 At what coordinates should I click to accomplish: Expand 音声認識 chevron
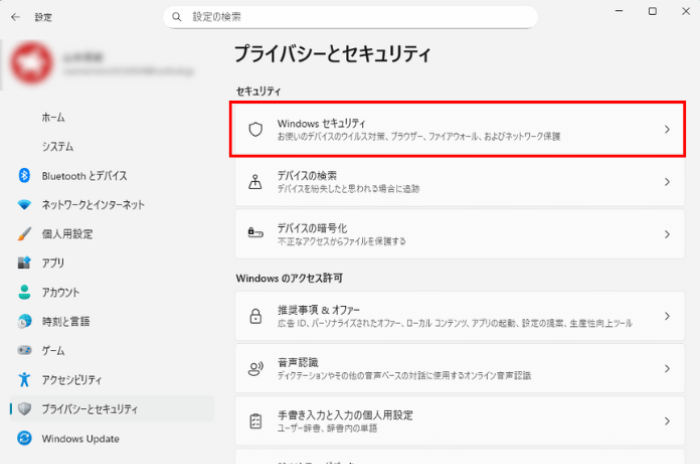(667, 368)
